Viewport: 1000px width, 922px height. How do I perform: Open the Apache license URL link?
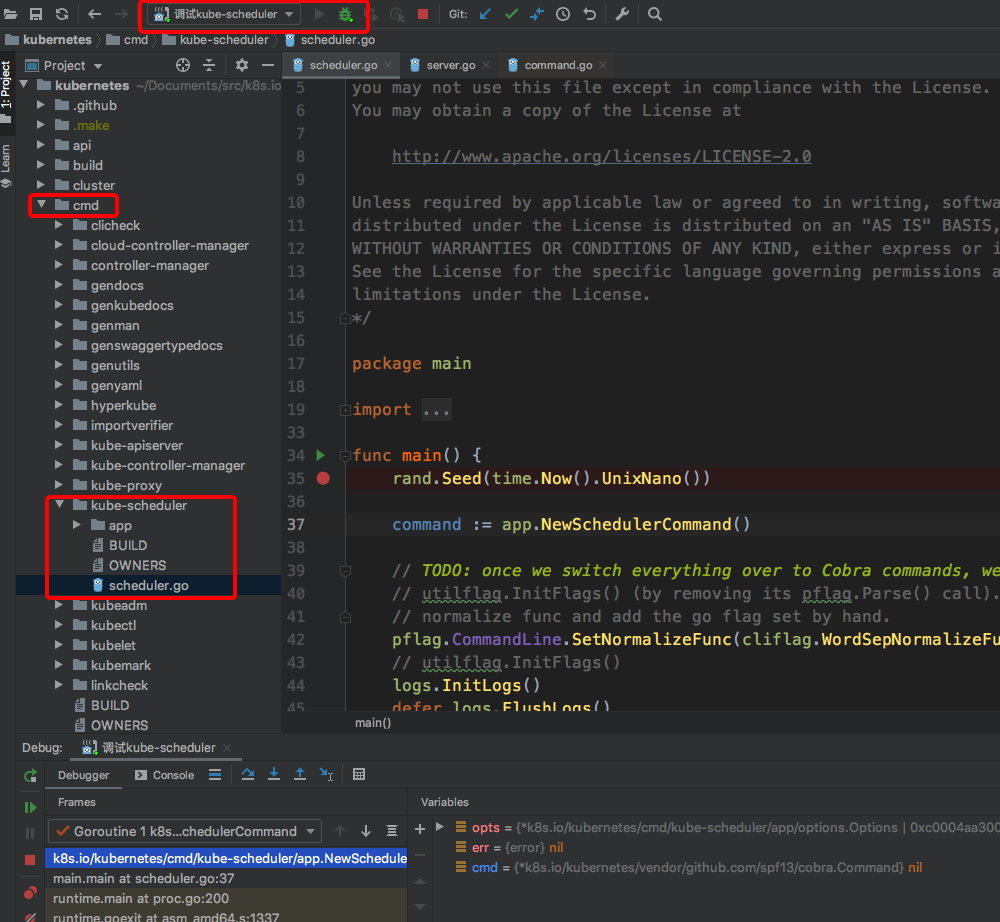601,157
